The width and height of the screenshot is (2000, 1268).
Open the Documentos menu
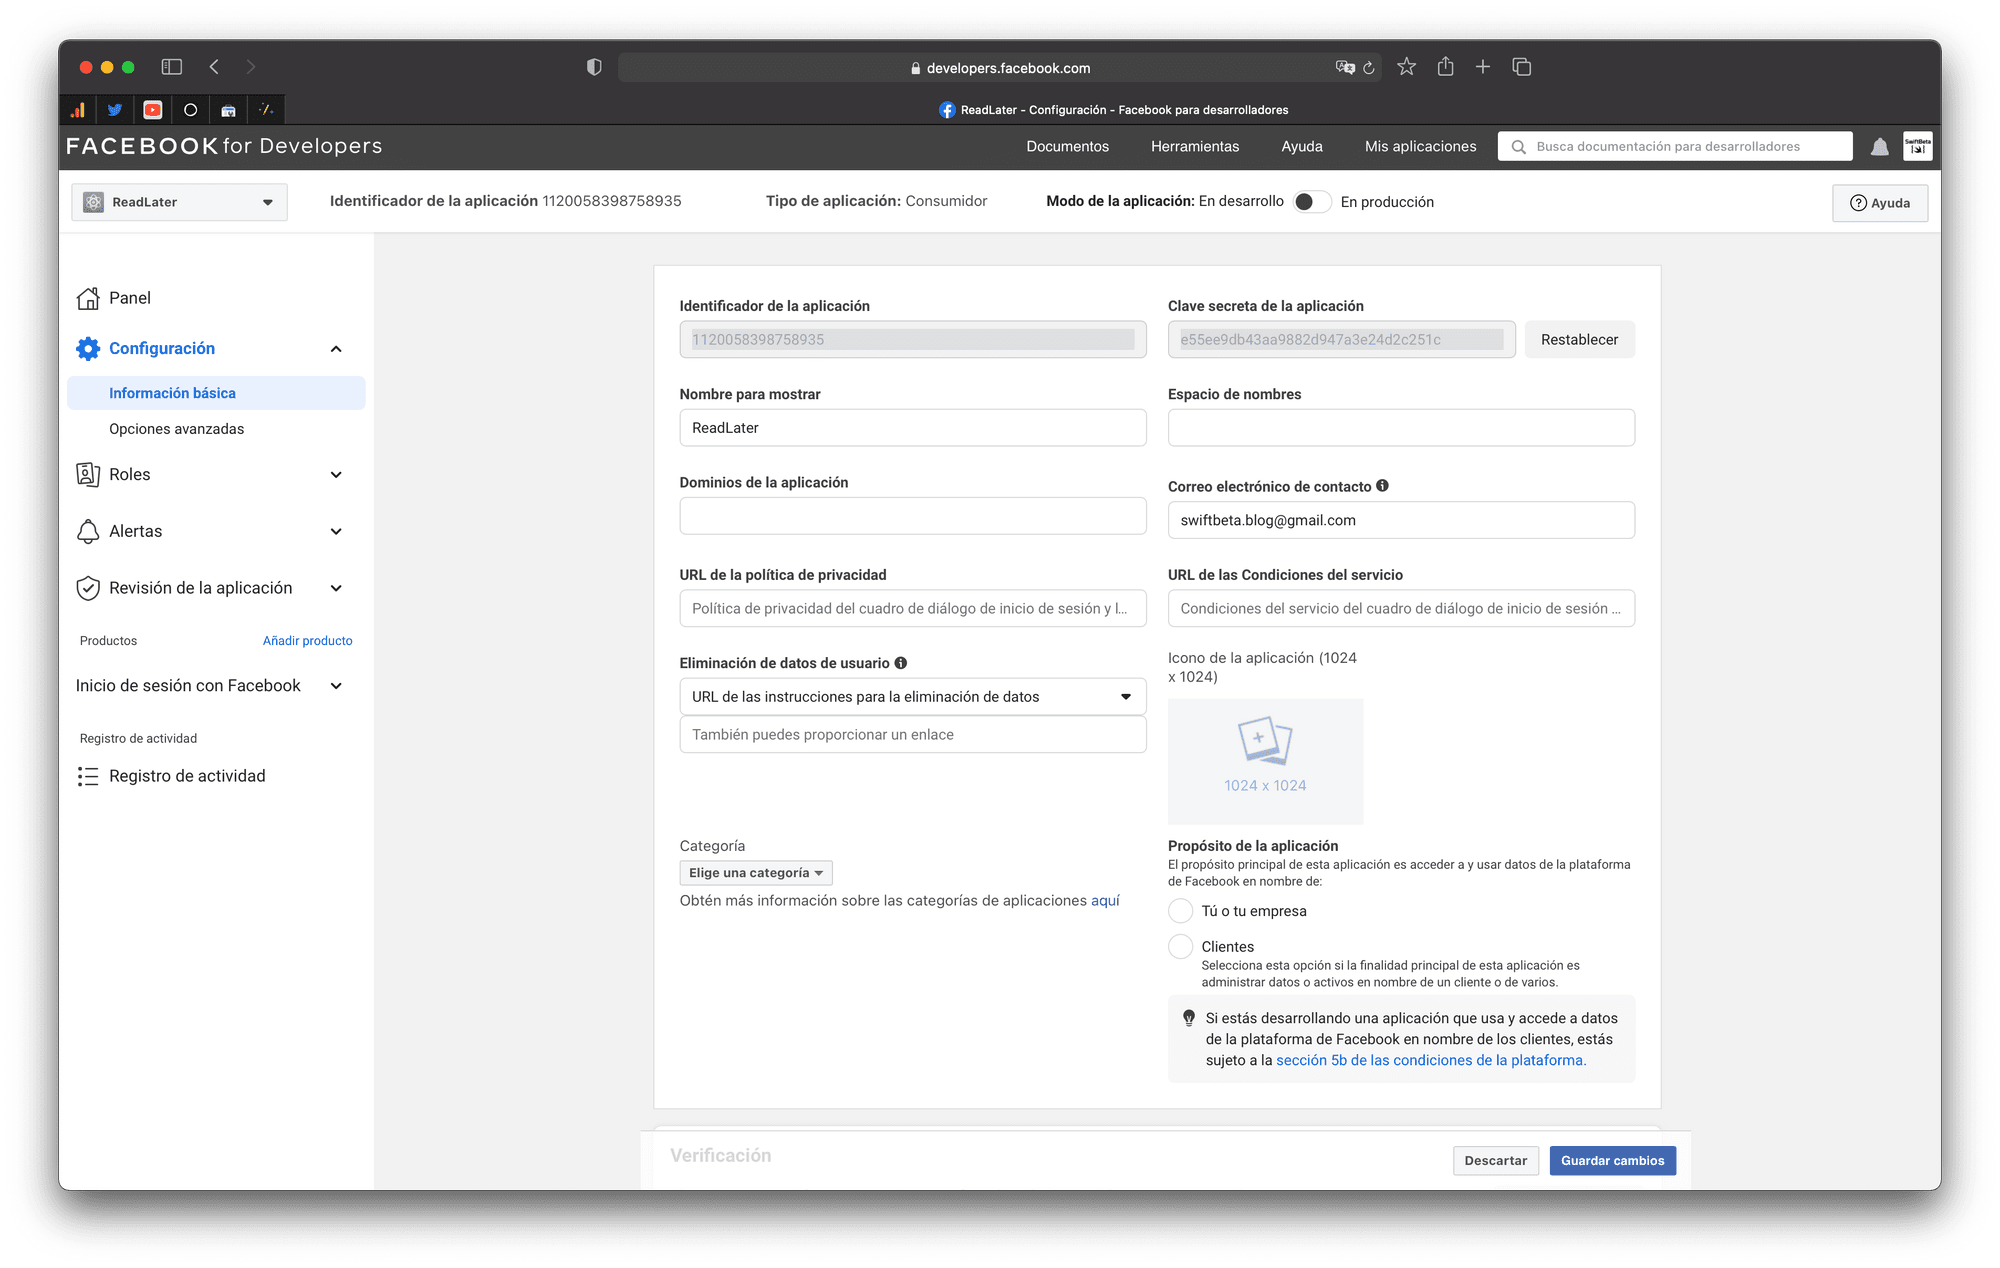tap(1068, 146)
